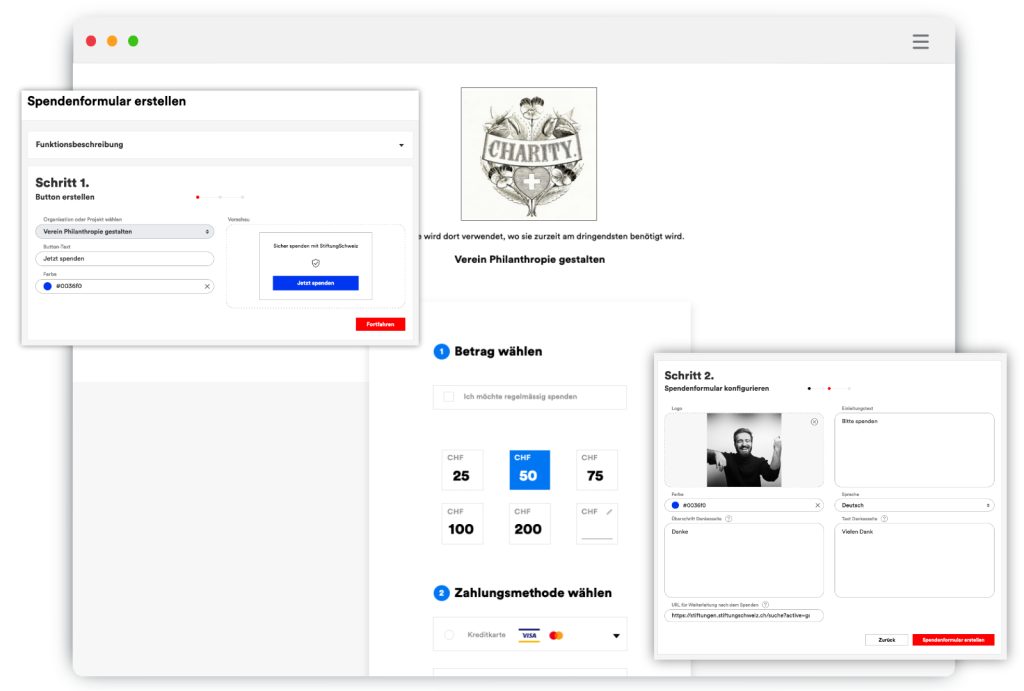Screen dimensions: 1024x691
Task: Click the Zurück button
Action: coord(886,640)
